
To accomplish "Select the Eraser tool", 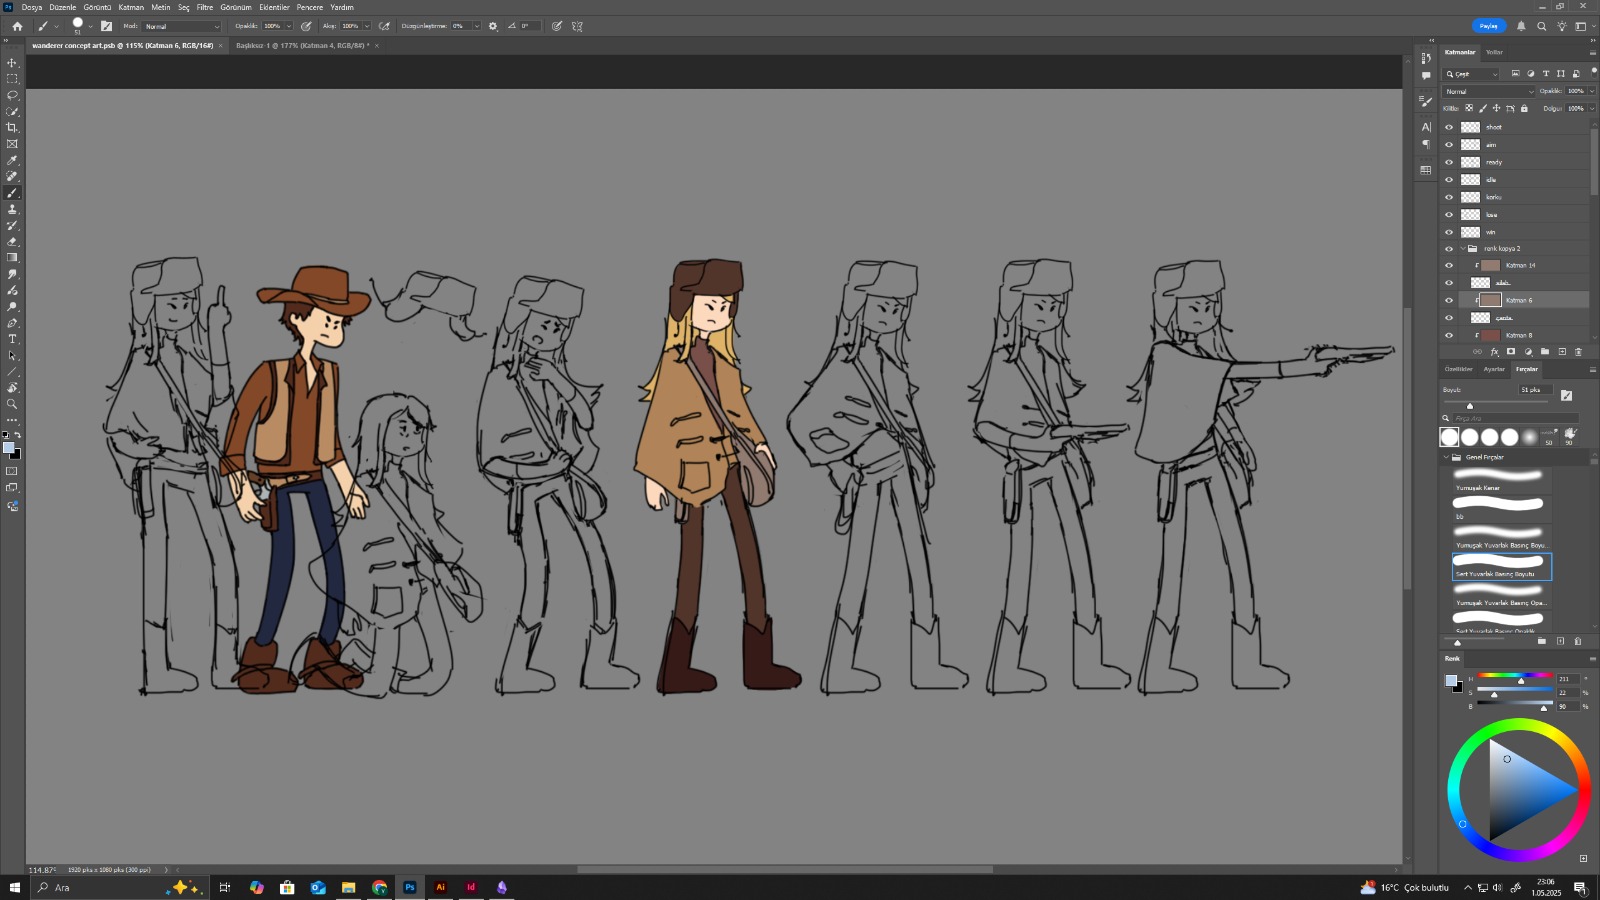I will pos(12,242).
